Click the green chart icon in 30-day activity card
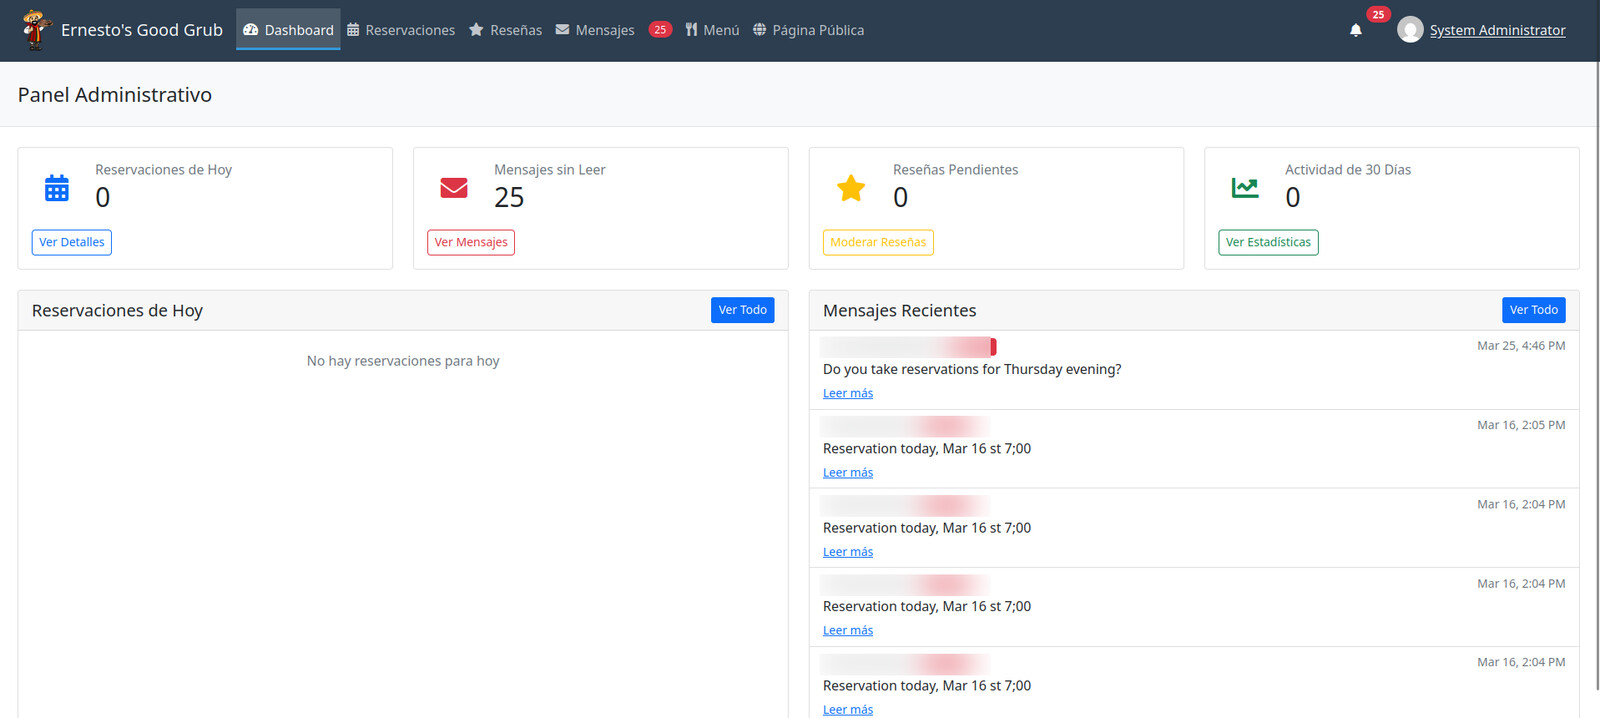The height and width of the screenshot is (718, 1600). tap(1245, 187)
